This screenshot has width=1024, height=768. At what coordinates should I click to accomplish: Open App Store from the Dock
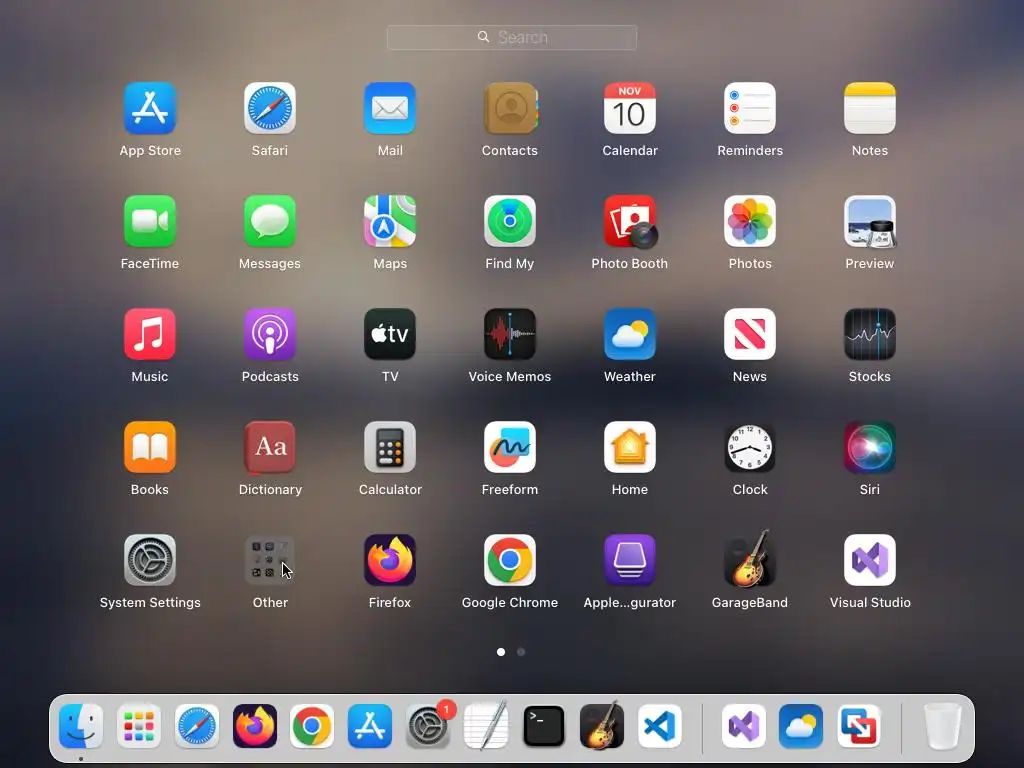pos(370,726)
